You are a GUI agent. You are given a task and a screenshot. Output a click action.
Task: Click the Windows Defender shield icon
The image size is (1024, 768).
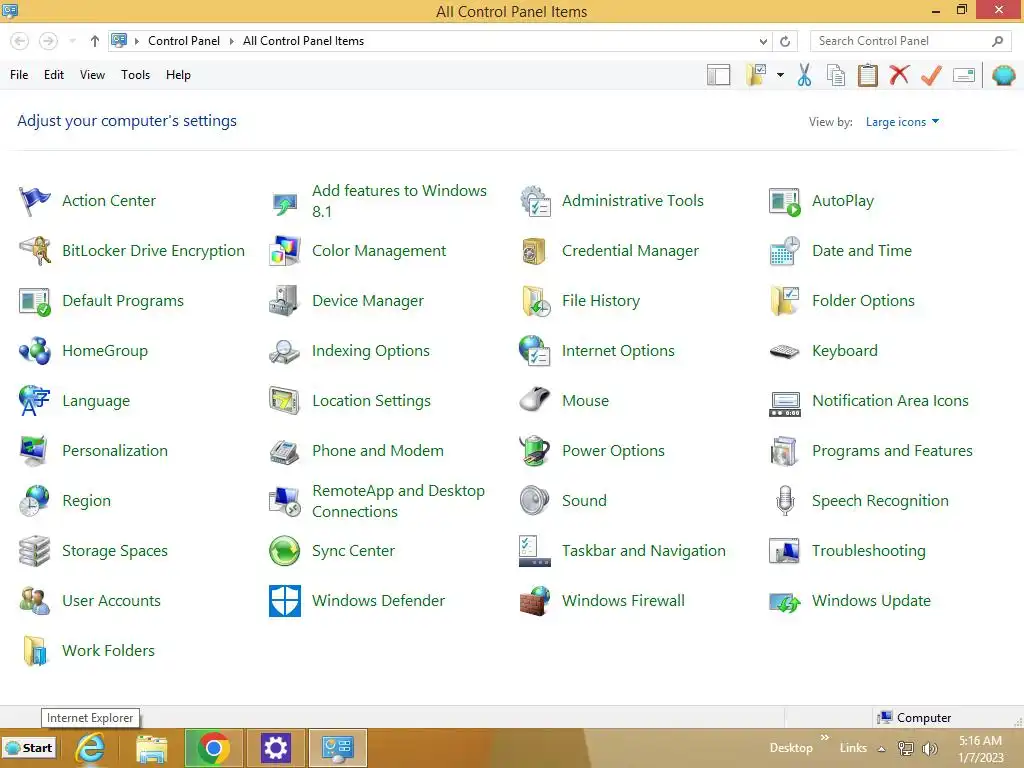[x=285, y=601]
